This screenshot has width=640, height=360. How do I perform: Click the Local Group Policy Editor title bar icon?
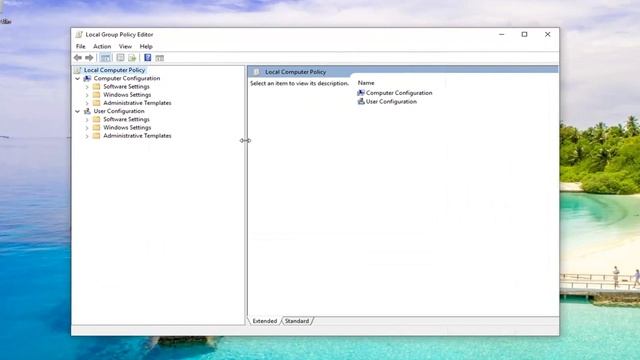pyautogui.click(x=79, y=35)
